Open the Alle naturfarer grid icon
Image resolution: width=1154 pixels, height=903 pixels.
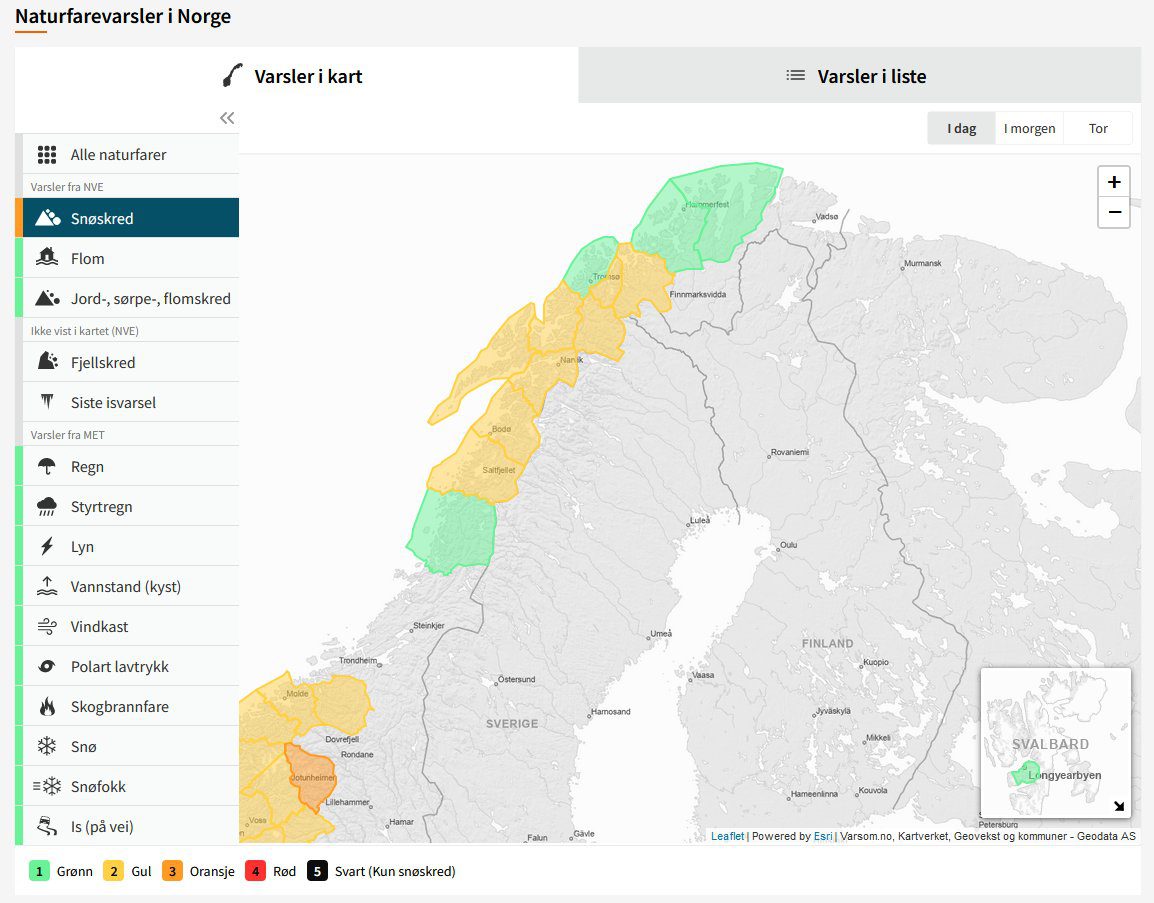[x=47, y=155]
